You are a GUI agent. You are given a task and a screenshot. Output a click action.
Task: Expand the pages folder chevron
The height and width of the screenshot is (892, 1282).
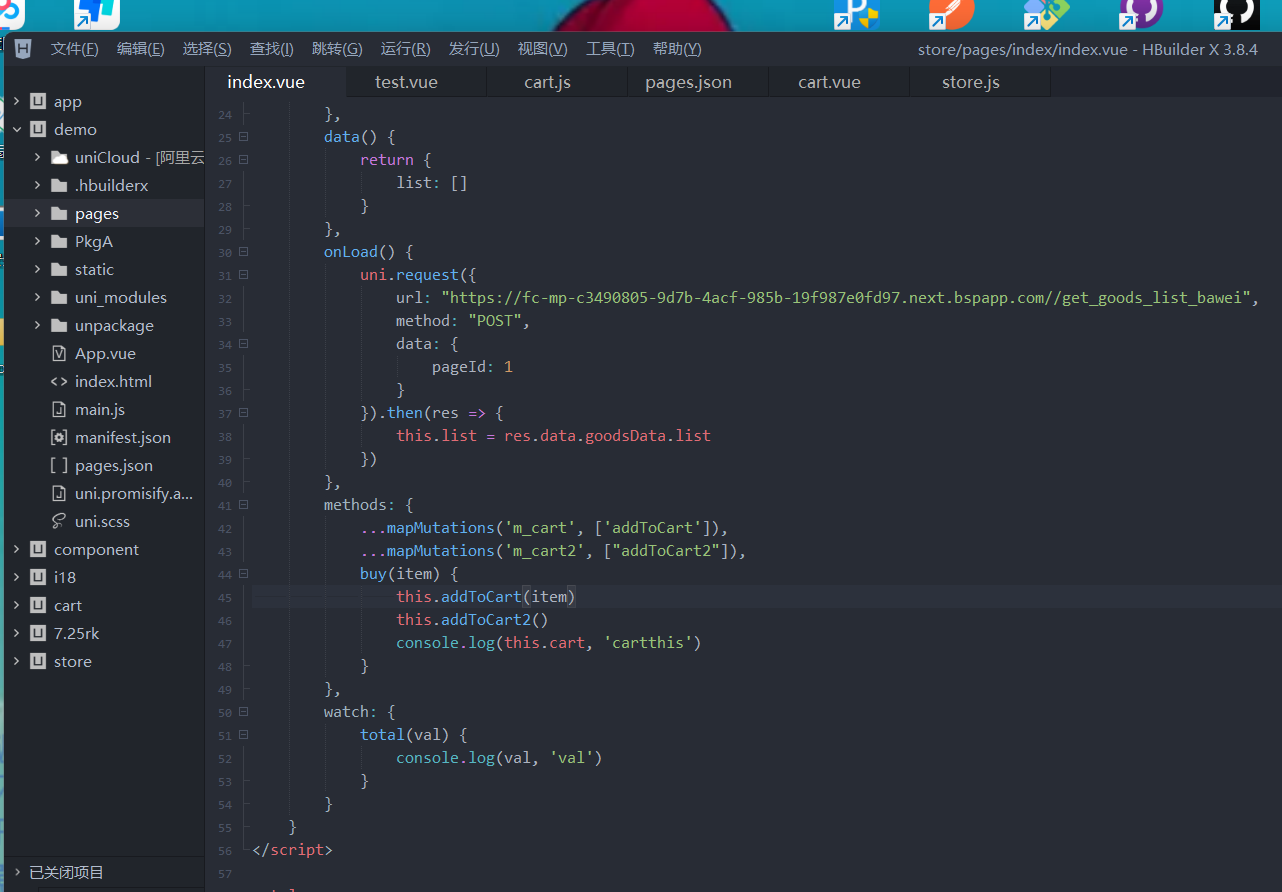[x=37, y=213]
